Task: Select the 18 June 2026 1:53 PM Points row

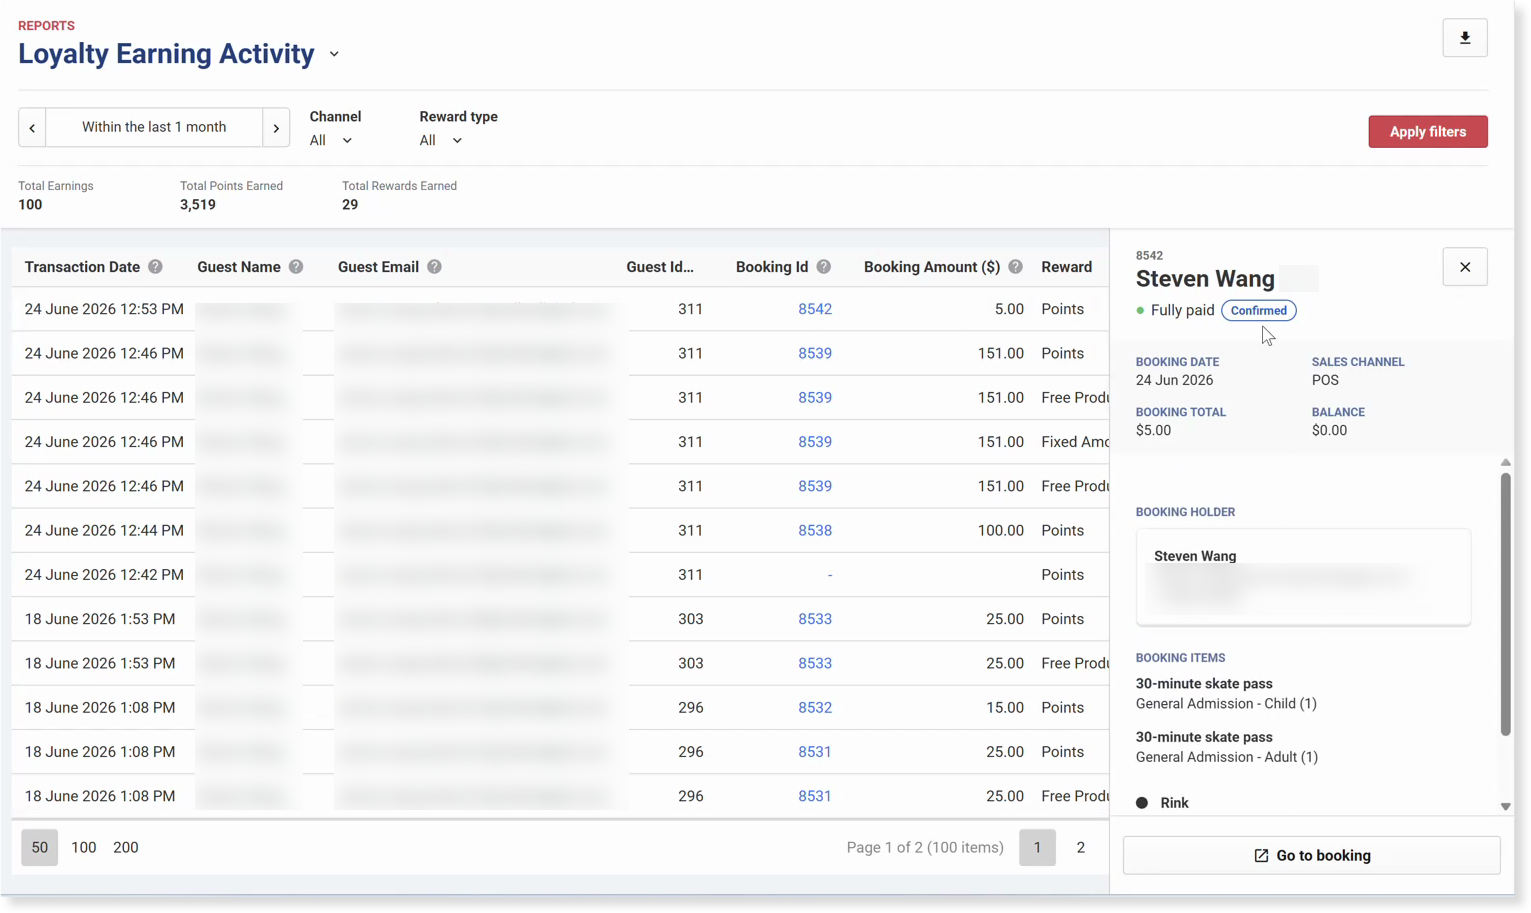Action: tap(560, 619)
